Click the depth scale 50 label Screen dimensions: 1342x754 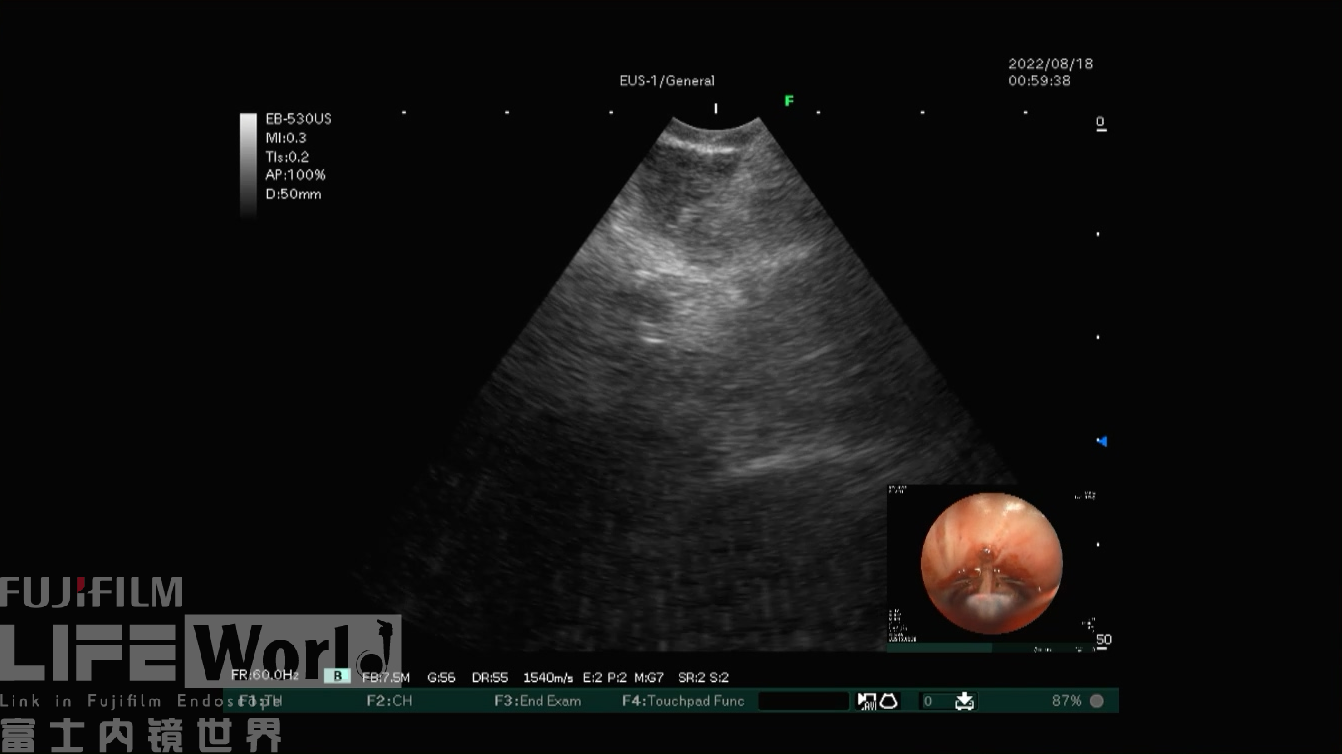[x=1104, y=640]
